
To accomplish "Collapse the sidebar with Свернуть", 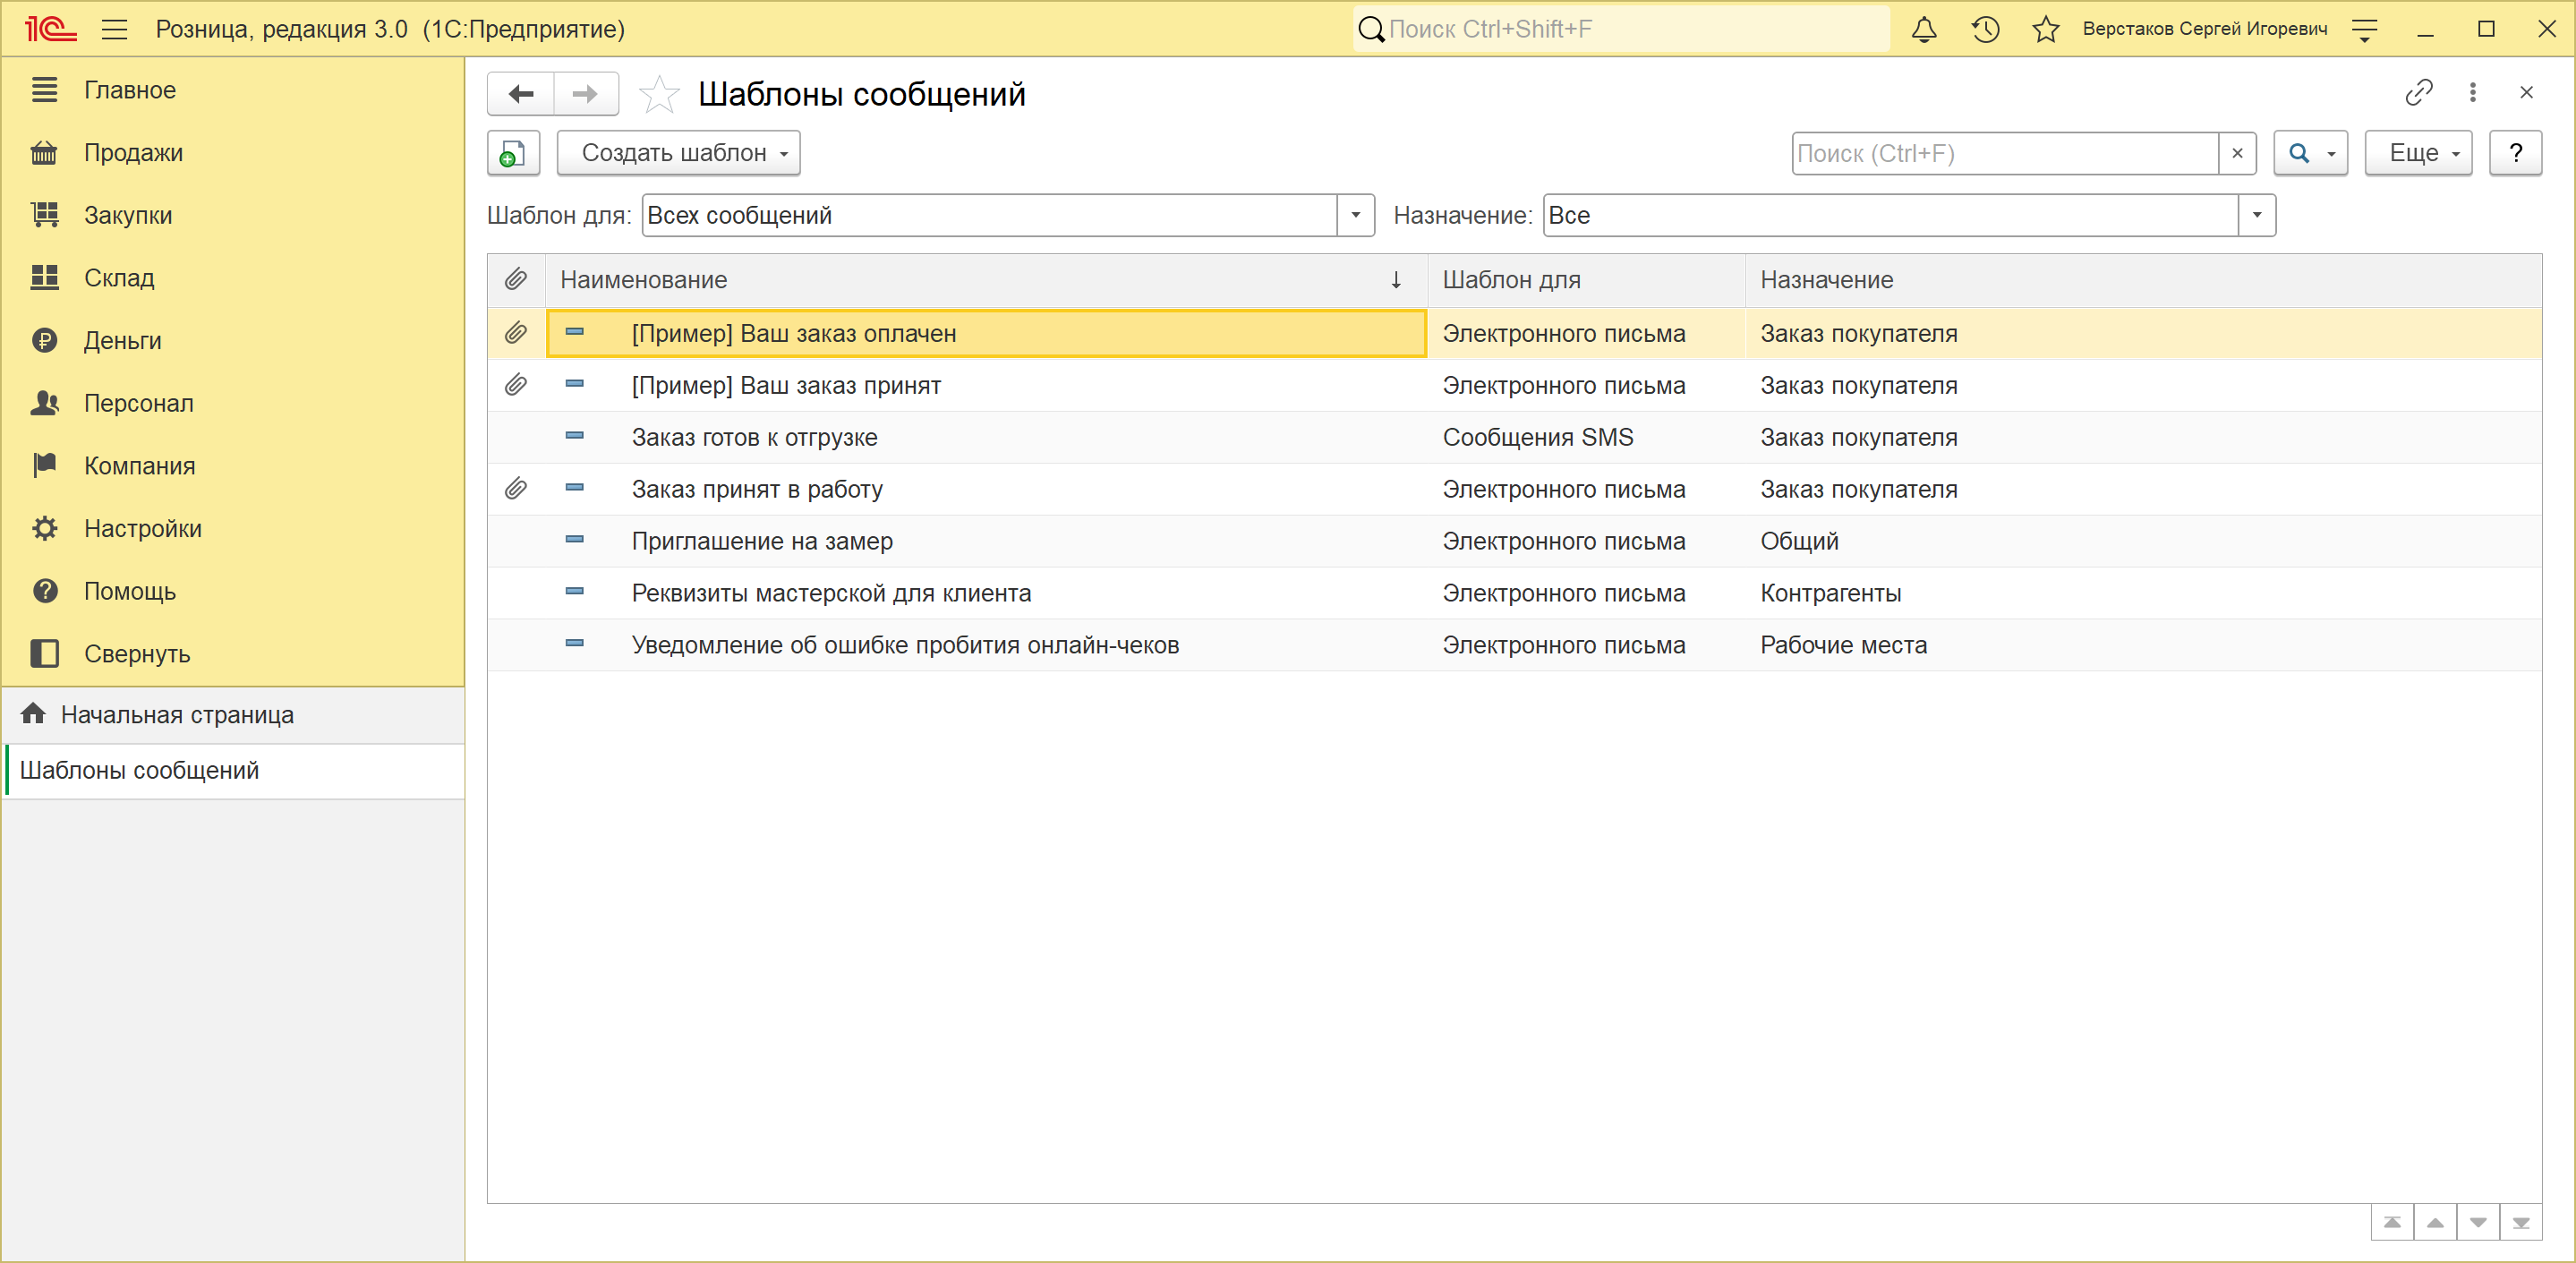I will point(234,654).
